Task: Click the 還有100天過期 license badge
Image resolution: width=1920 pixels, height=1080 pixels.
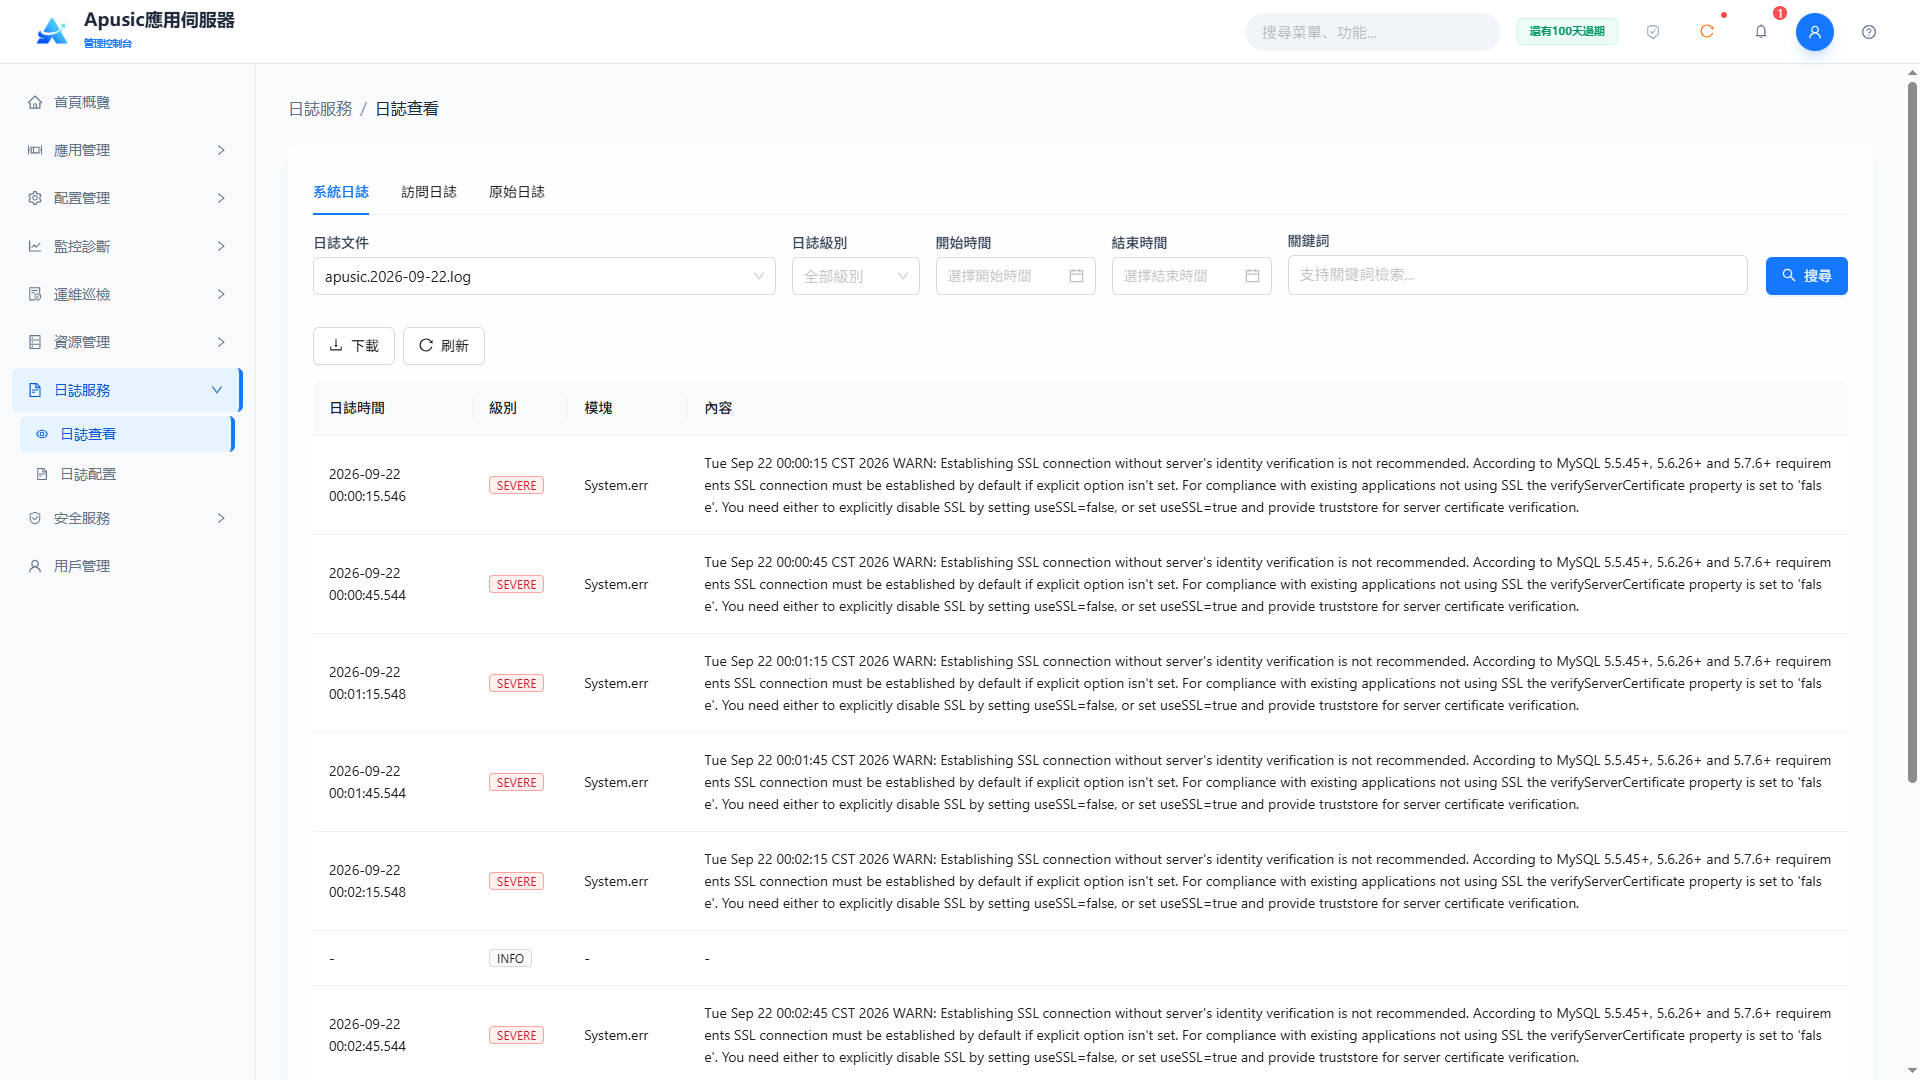Action: (1567, 32)
